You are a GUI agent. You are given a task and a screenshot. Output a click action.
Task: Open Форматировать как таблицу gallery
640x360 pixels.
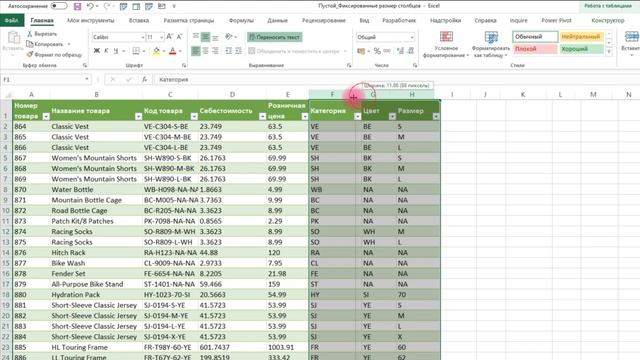tap(491, 44)
